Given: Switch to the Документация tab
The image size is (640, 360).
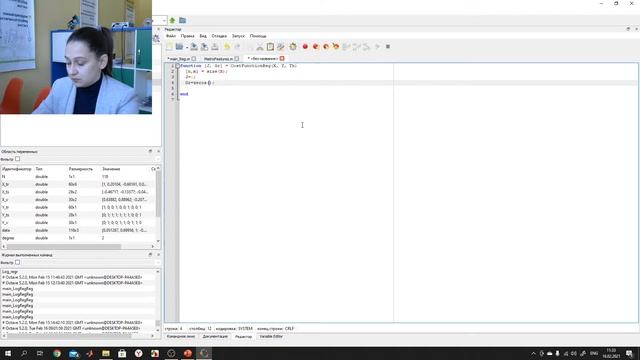Looking at the screenshot, I should pyautogui.click(x=215, y=337).
